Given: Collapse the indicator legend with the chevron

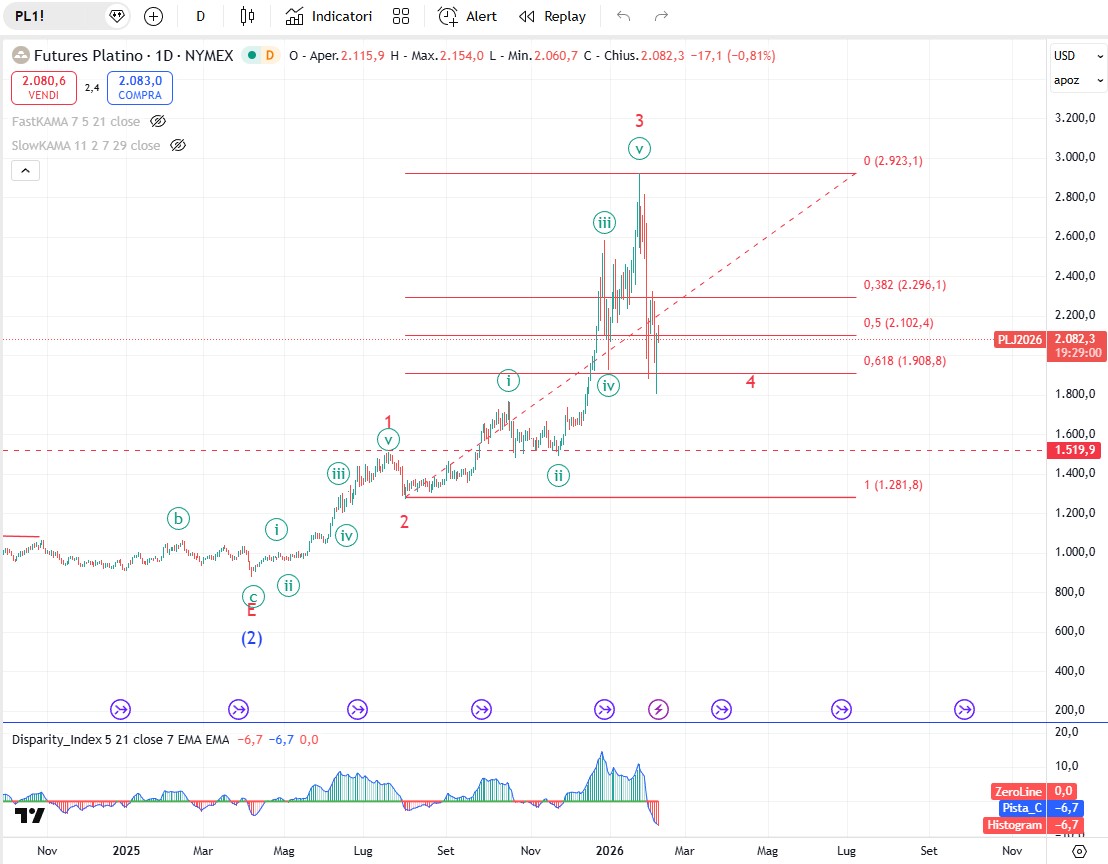Looking at the screenshot, I should tap(25, 170).
